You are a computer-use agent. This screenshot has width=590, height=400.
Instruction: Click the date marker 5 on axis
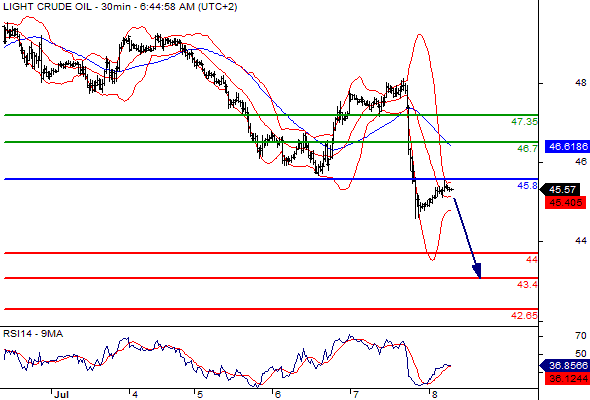[x=200, y=395]
